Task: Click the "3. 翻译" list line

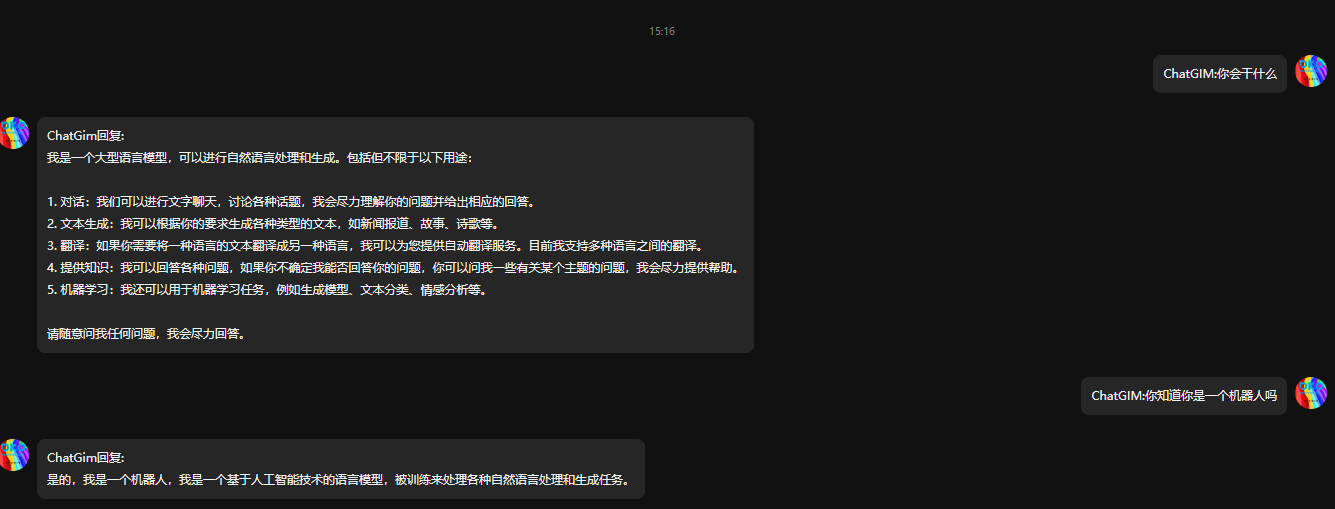Action: click(x=376, y=246)
